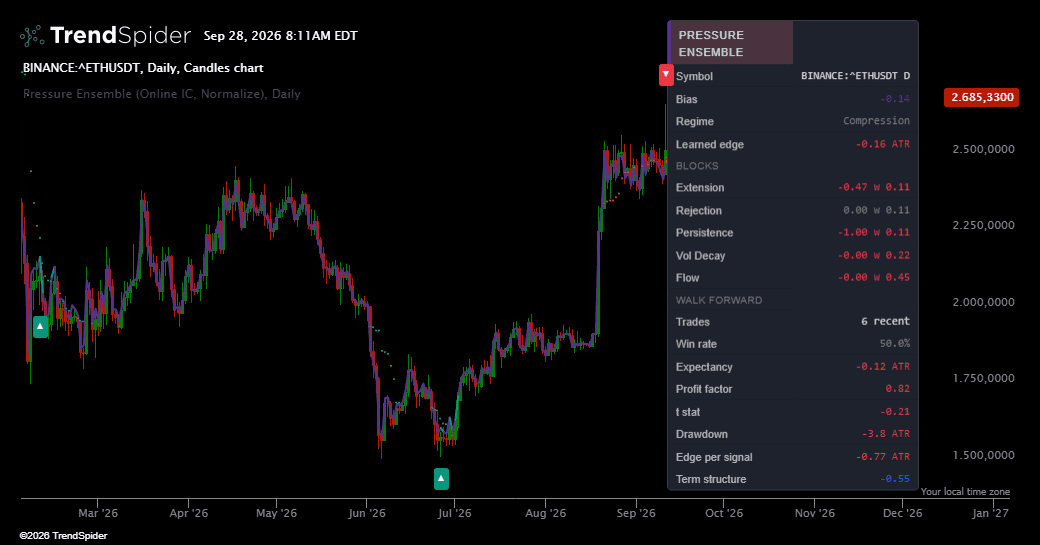Image resolution: width=1040 pixels, height=545 pixels.
Task: Click the Pressure Ensemble indicator label
Action: 162,94
